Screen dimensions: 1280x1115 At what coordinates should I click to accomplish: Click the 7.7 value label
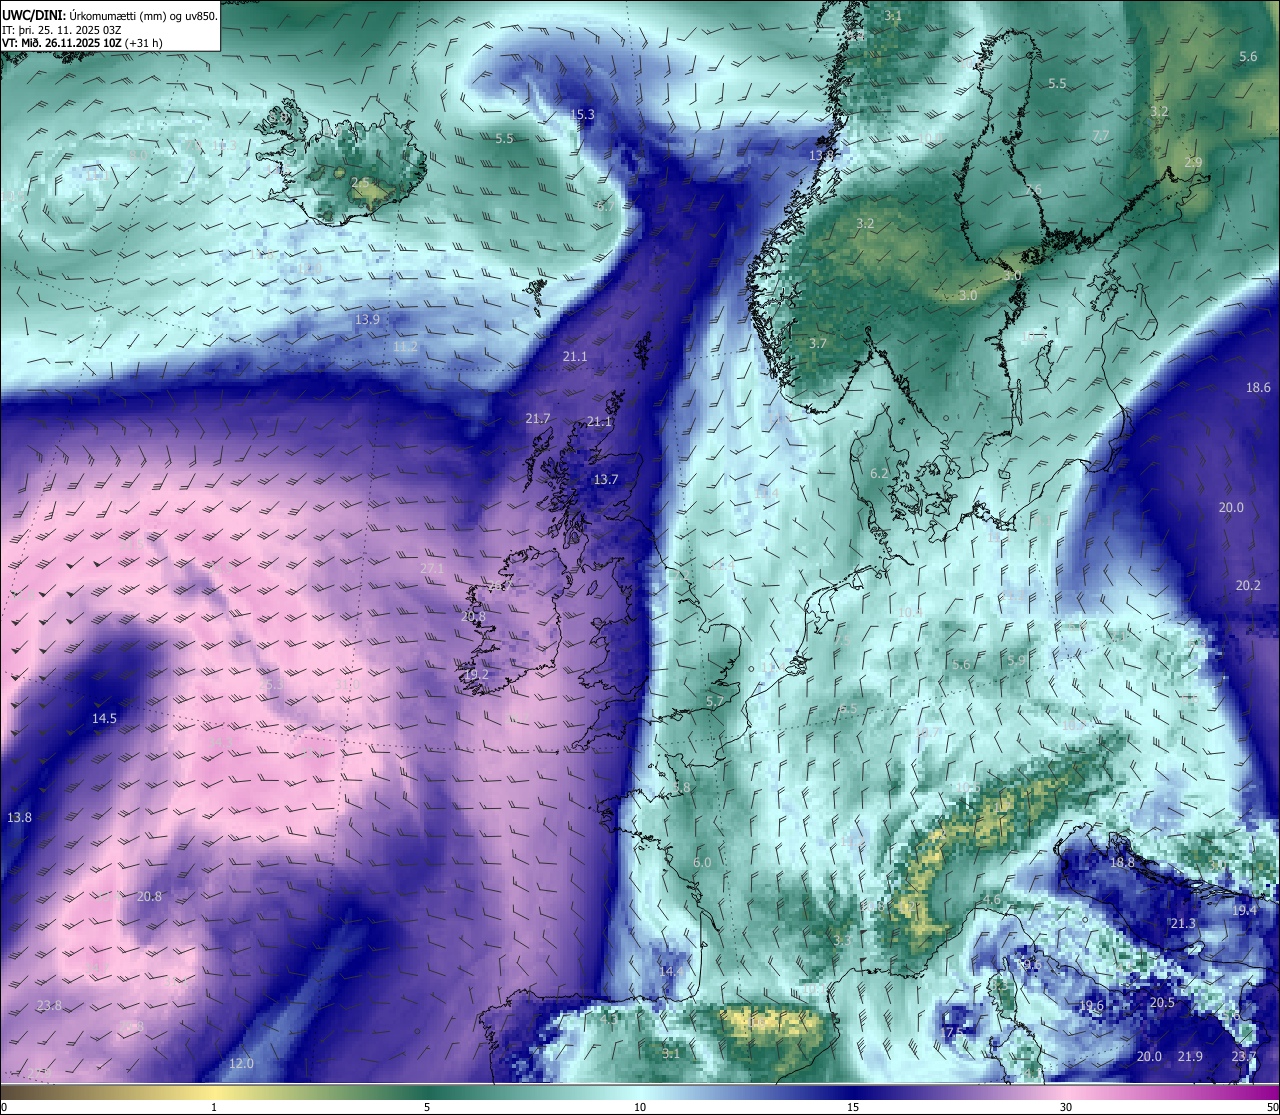pos(1101,135)
